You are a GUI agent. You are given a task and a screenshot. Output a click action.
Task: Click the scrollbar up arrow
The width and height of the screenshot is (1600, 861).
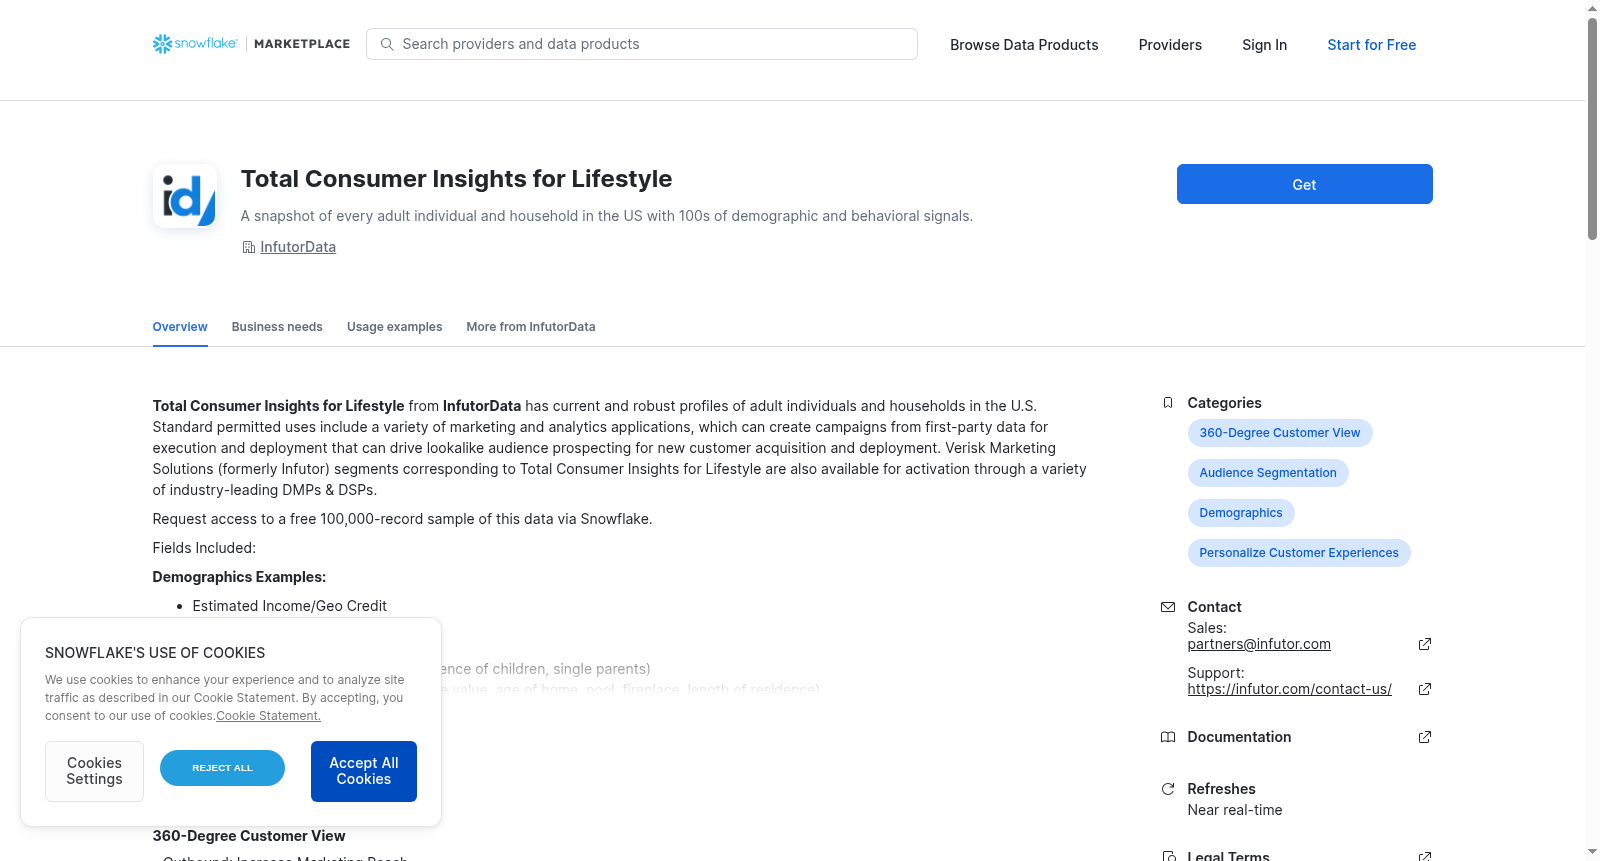pyautogui.click(x=1592, y=8)
